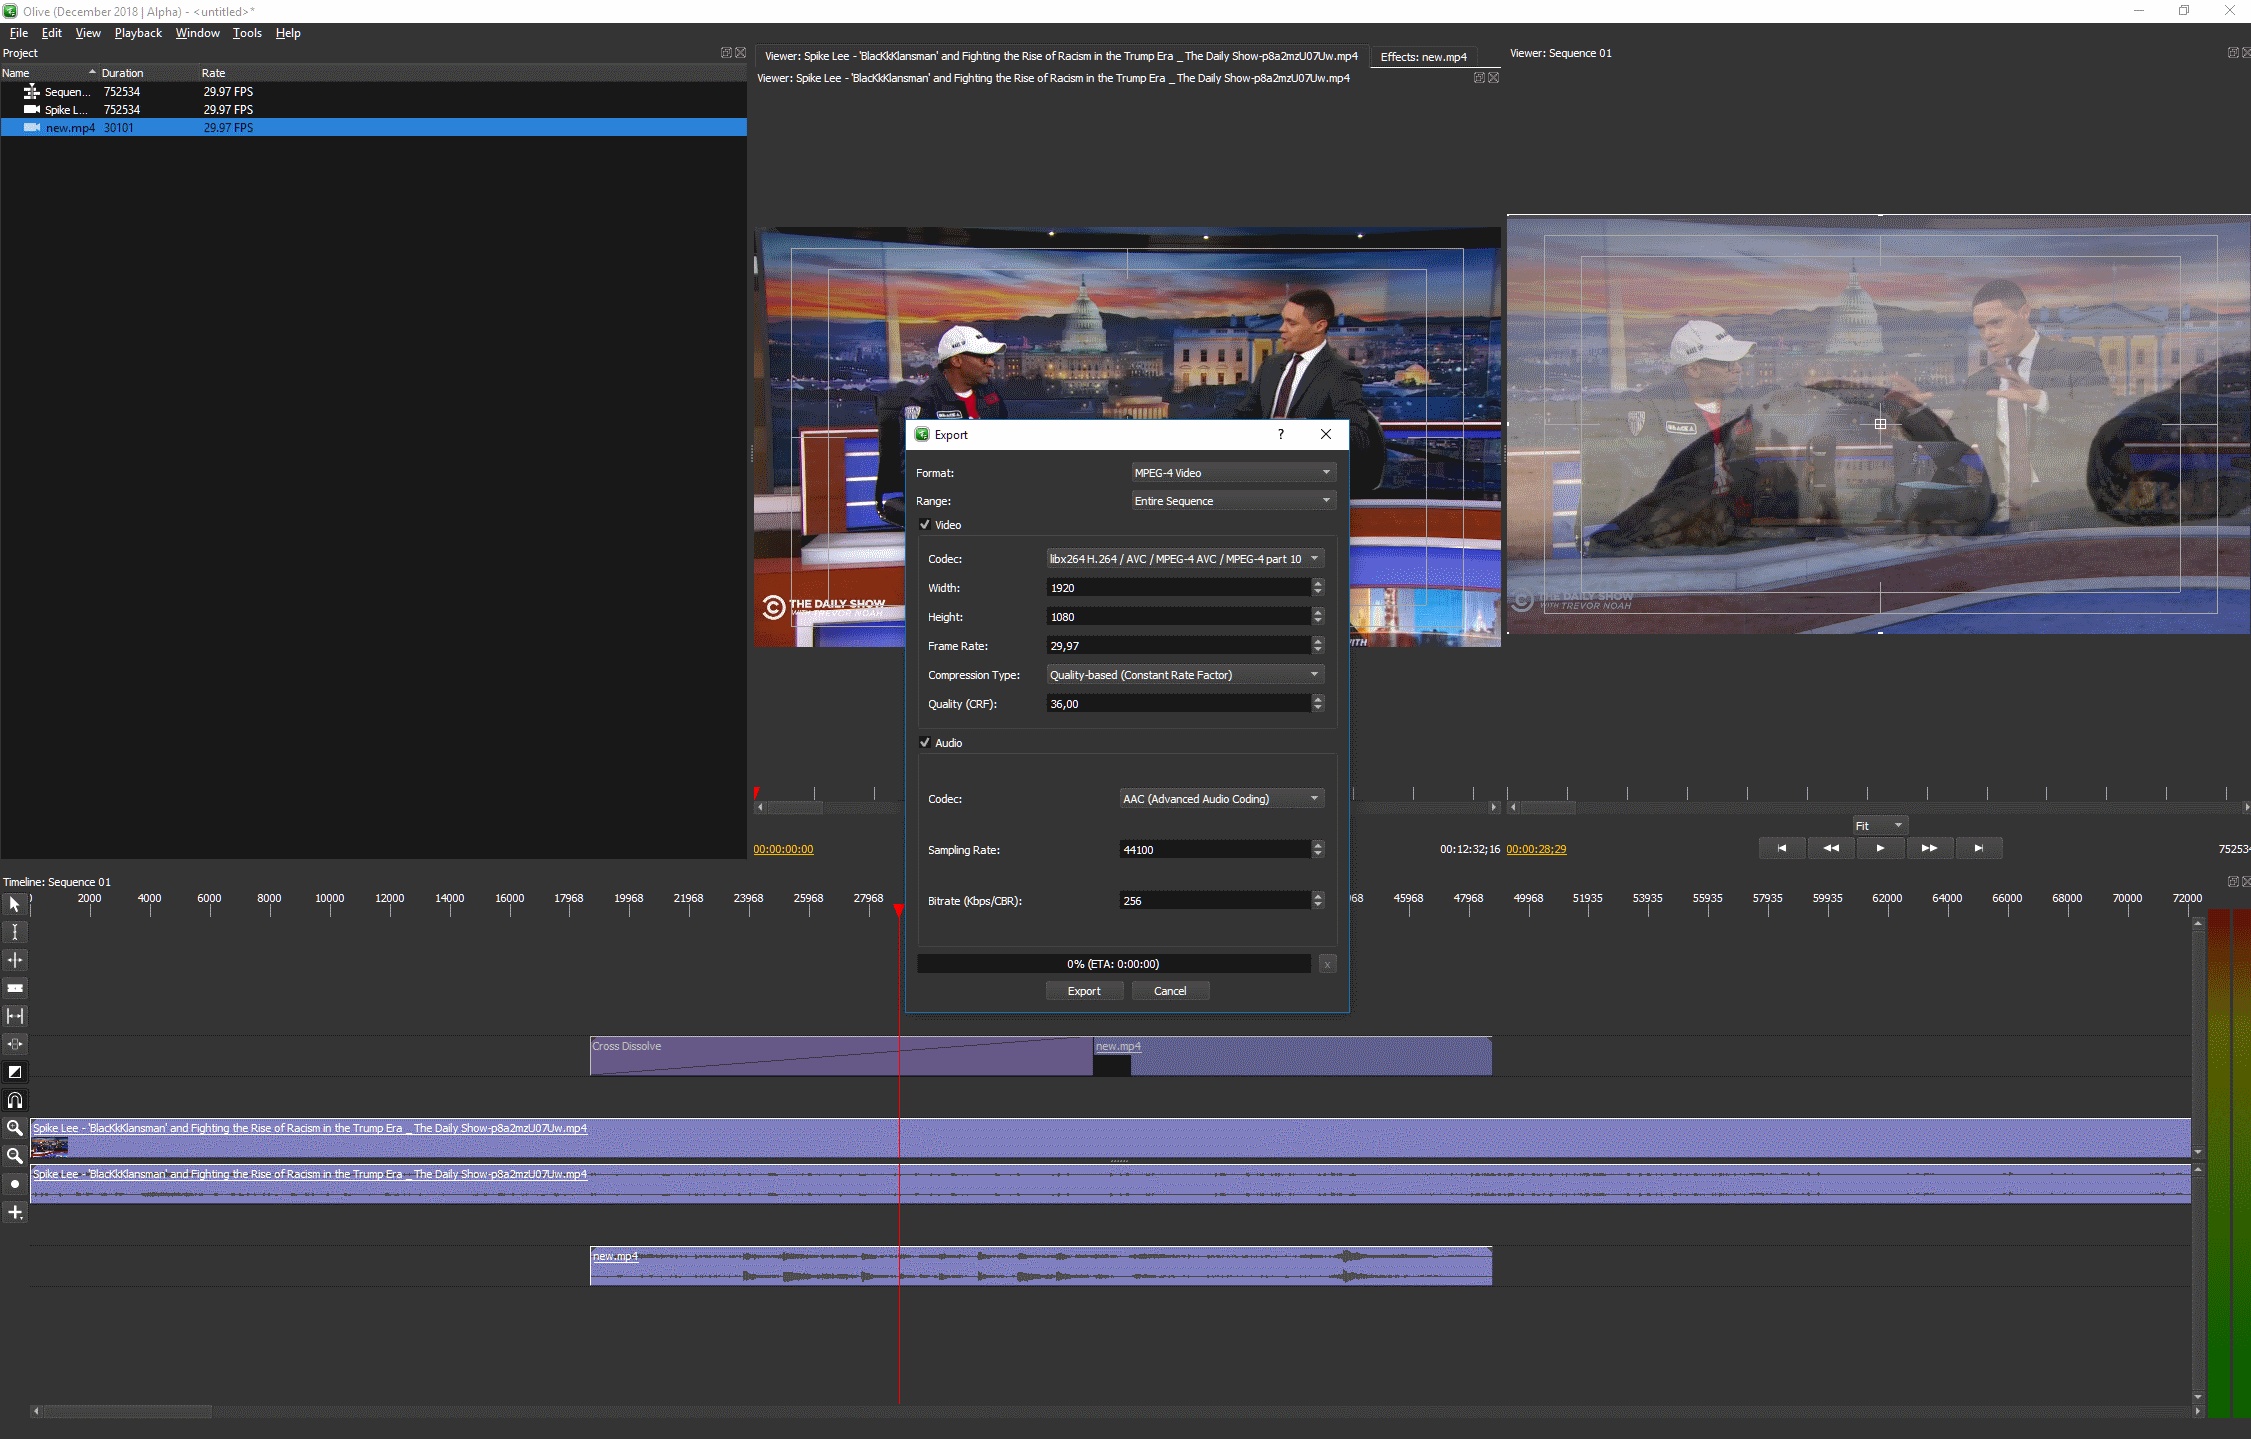Float the footage viewer panel
2251x1439 pixels.
(1479, 78)
